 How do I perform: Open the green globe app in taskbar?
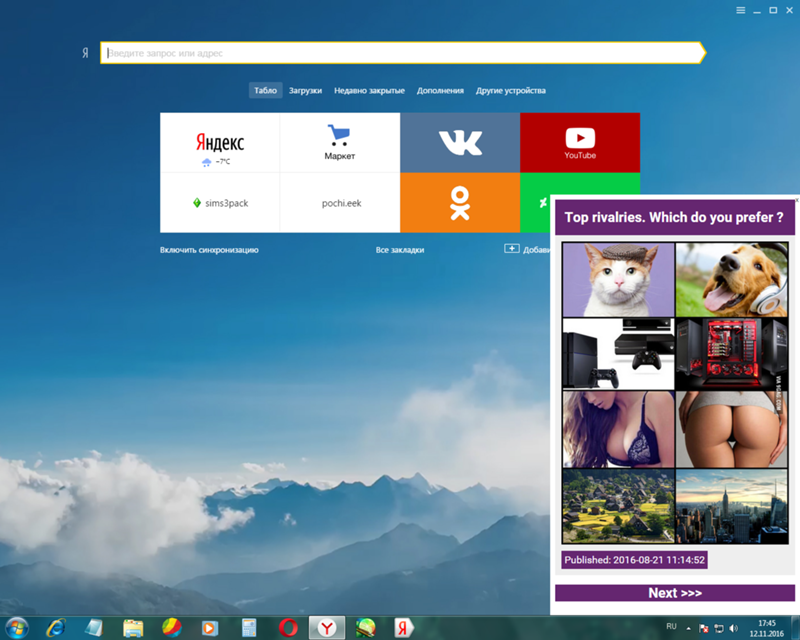365,628
